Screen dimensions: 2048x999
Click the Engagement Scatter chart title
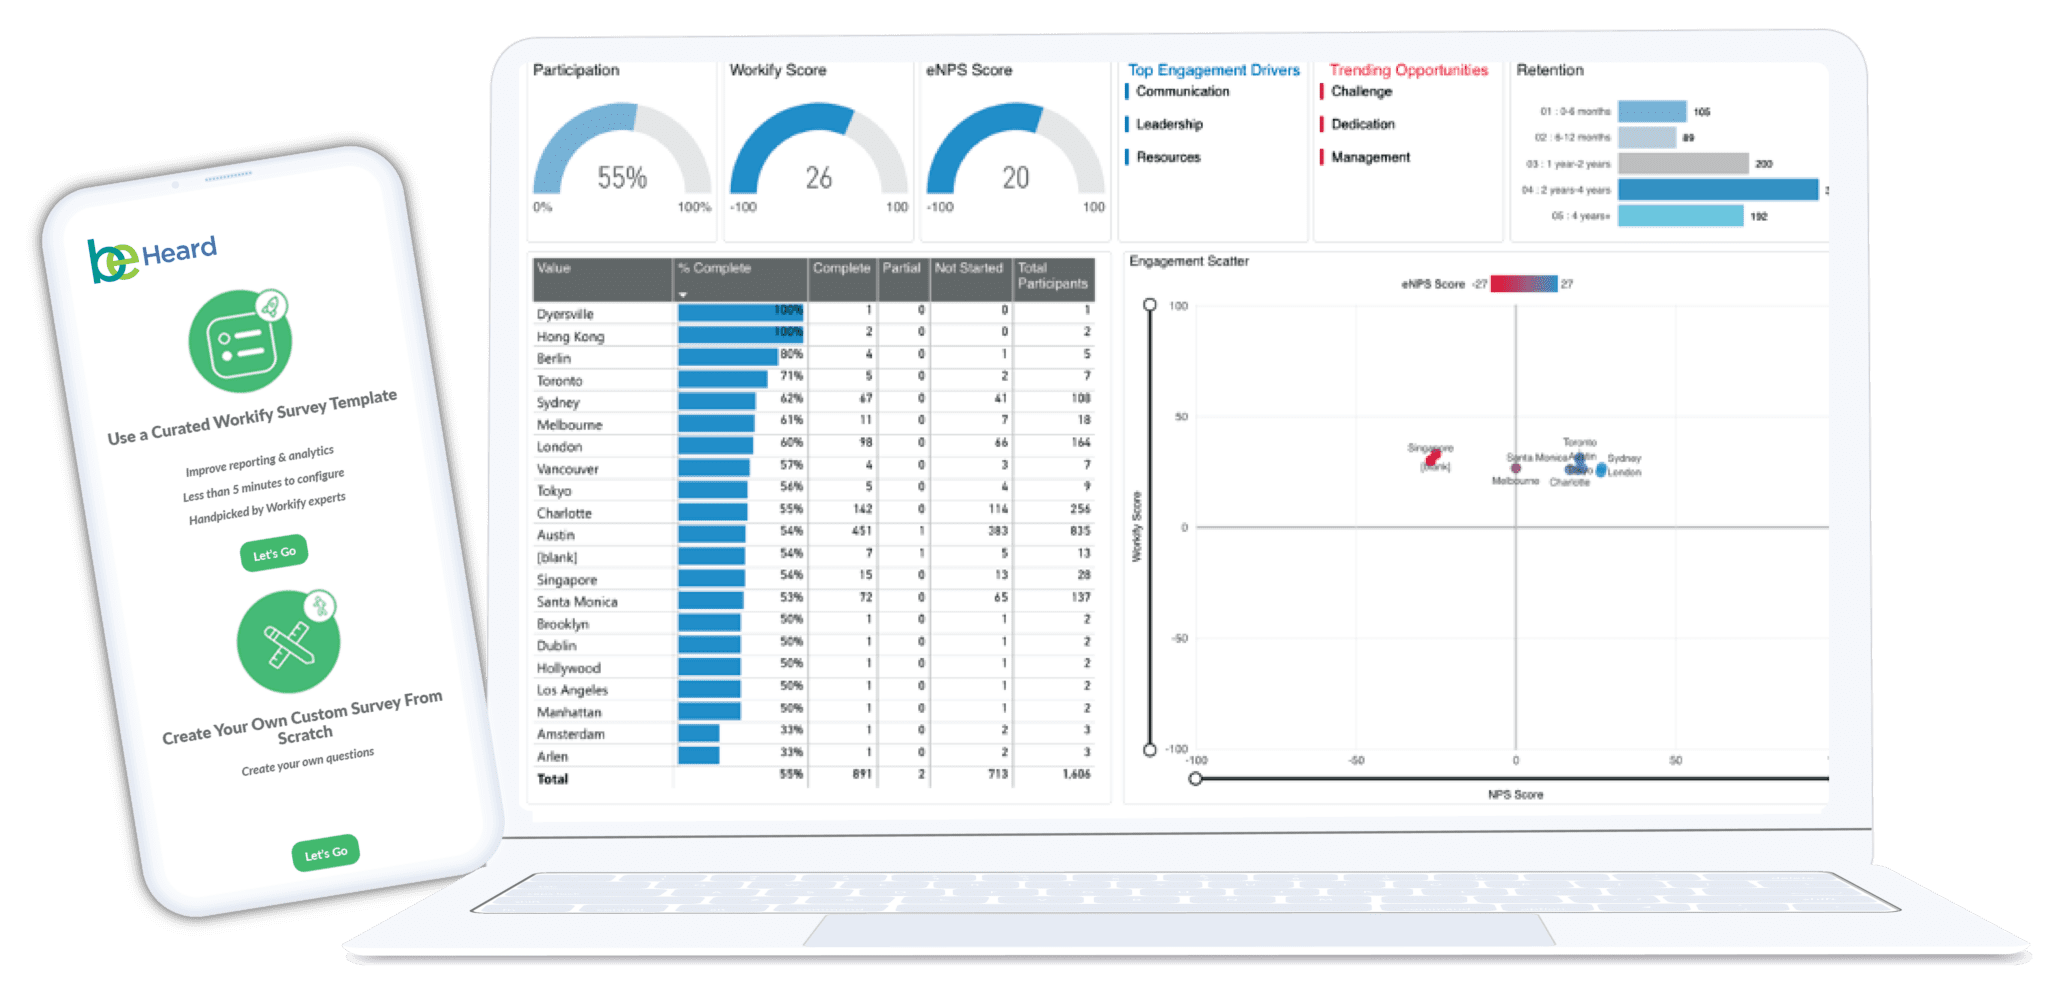coord(1189,261)
